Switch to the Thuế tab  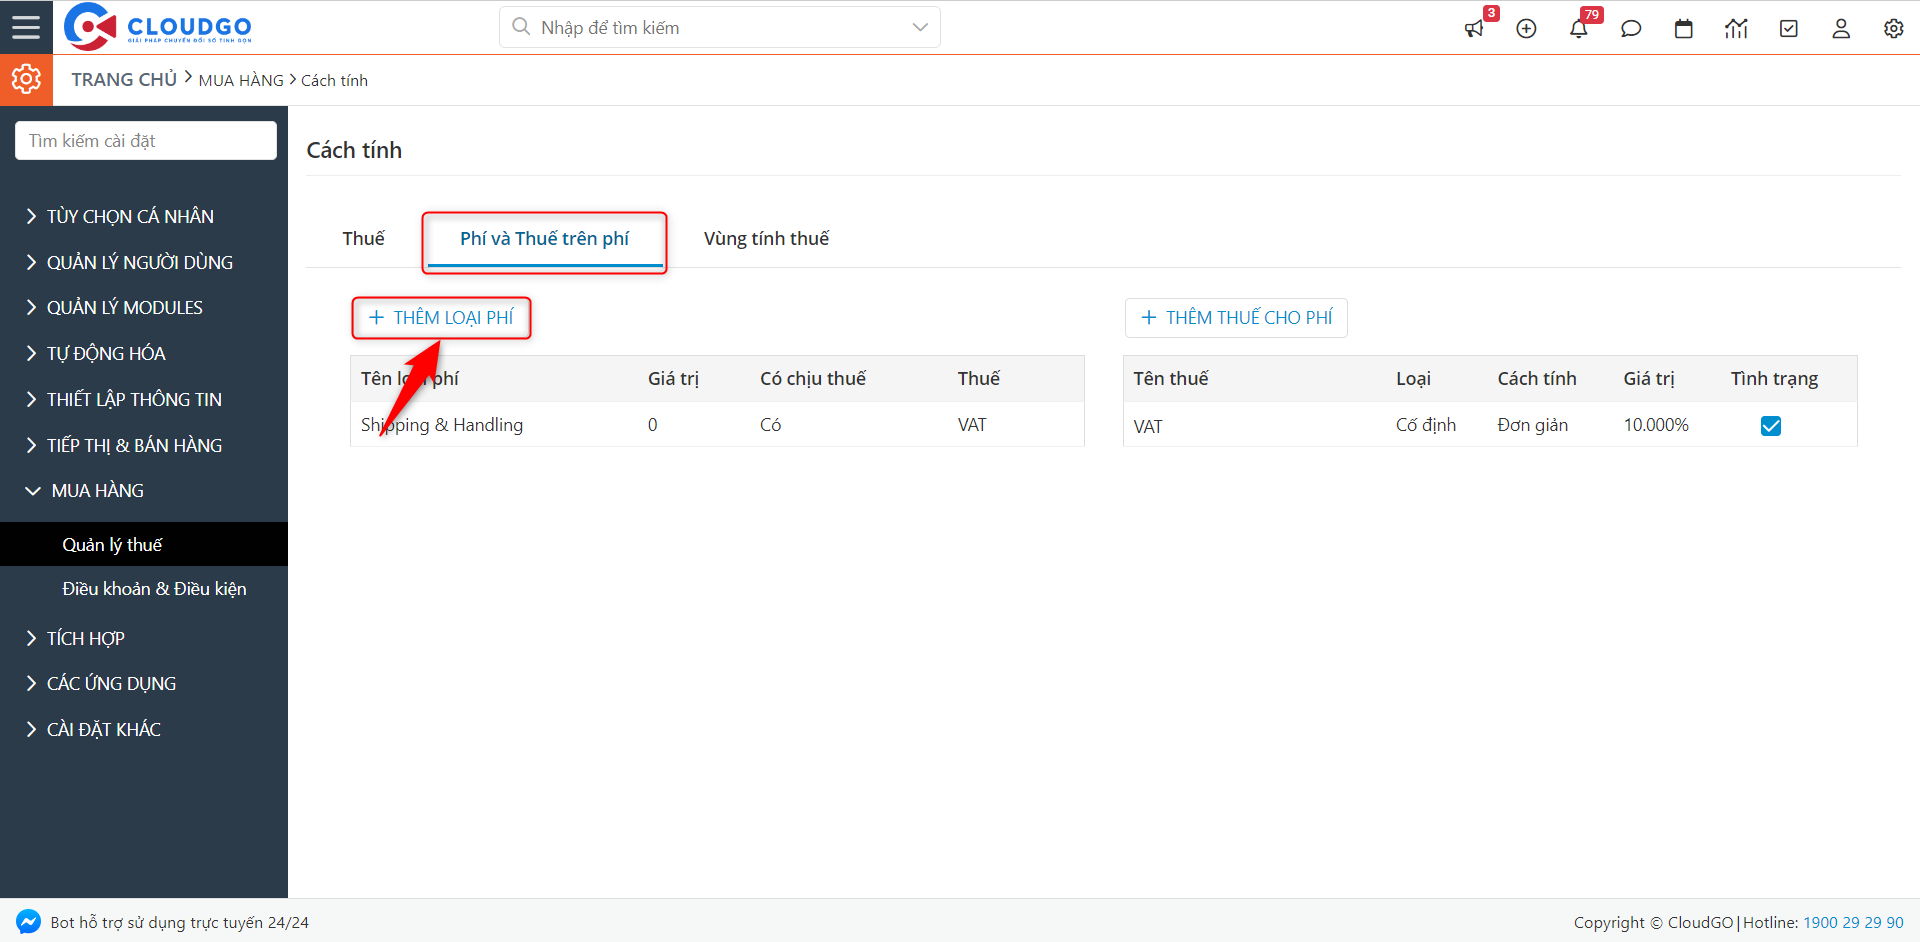pos(363,238)
